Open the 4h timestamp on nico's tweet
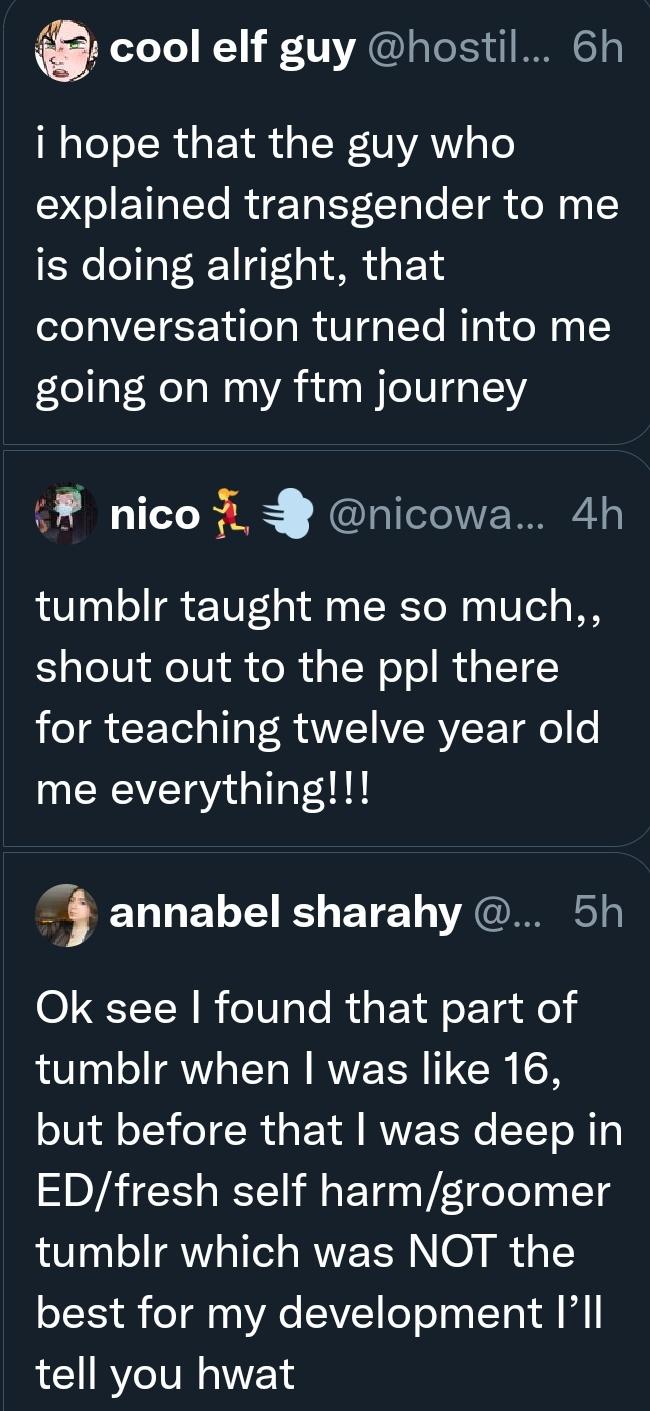The image size is (650, 1411). (597, 516)
